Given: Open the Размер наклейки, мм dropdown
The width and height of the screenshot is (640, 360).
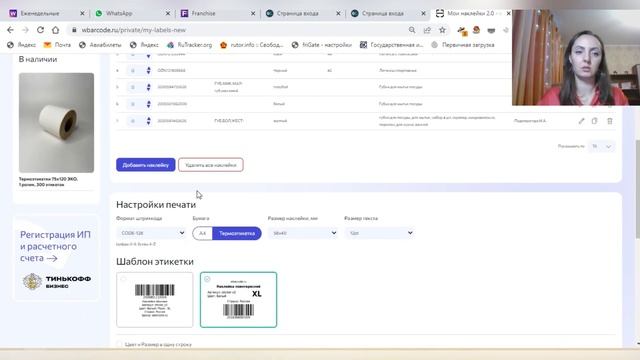Looking at the screenshot, I should click(303, 233).
